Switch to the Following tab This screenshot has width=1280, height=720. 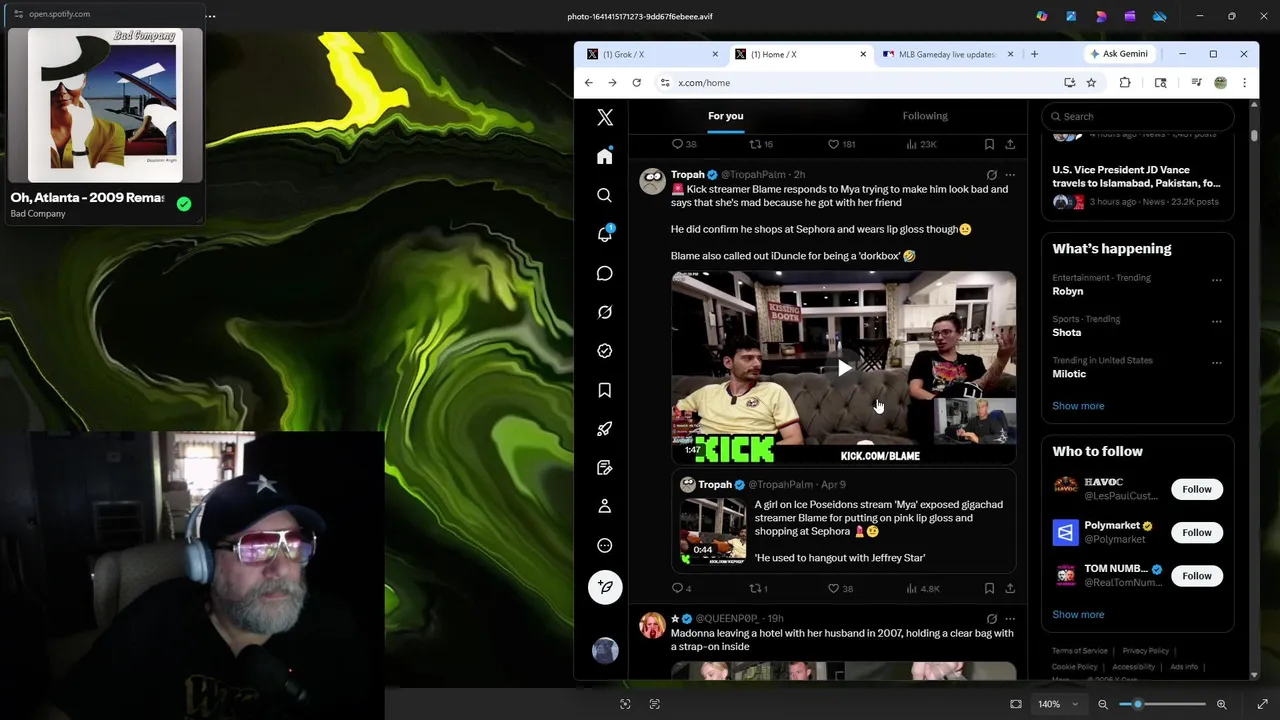[925, 116]
